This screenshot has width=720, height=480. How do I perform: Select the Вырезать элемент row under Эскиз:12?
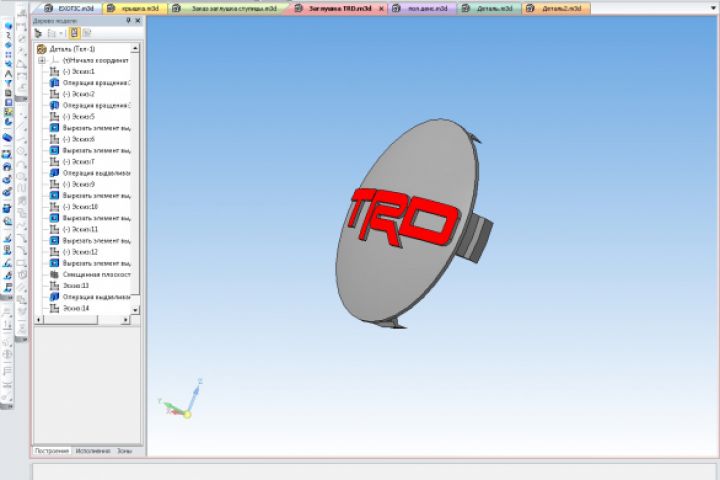click(x=90, y=263)
